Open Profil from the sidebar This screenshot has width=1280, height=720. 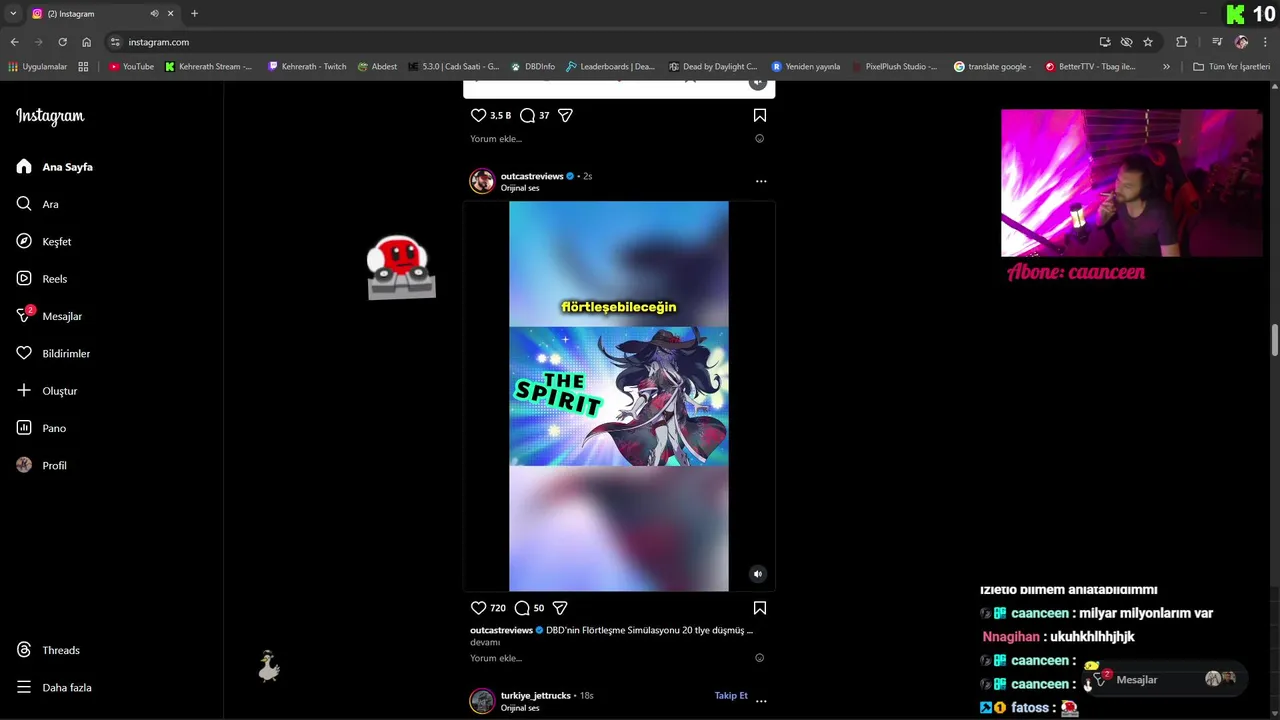click(42, 466)
